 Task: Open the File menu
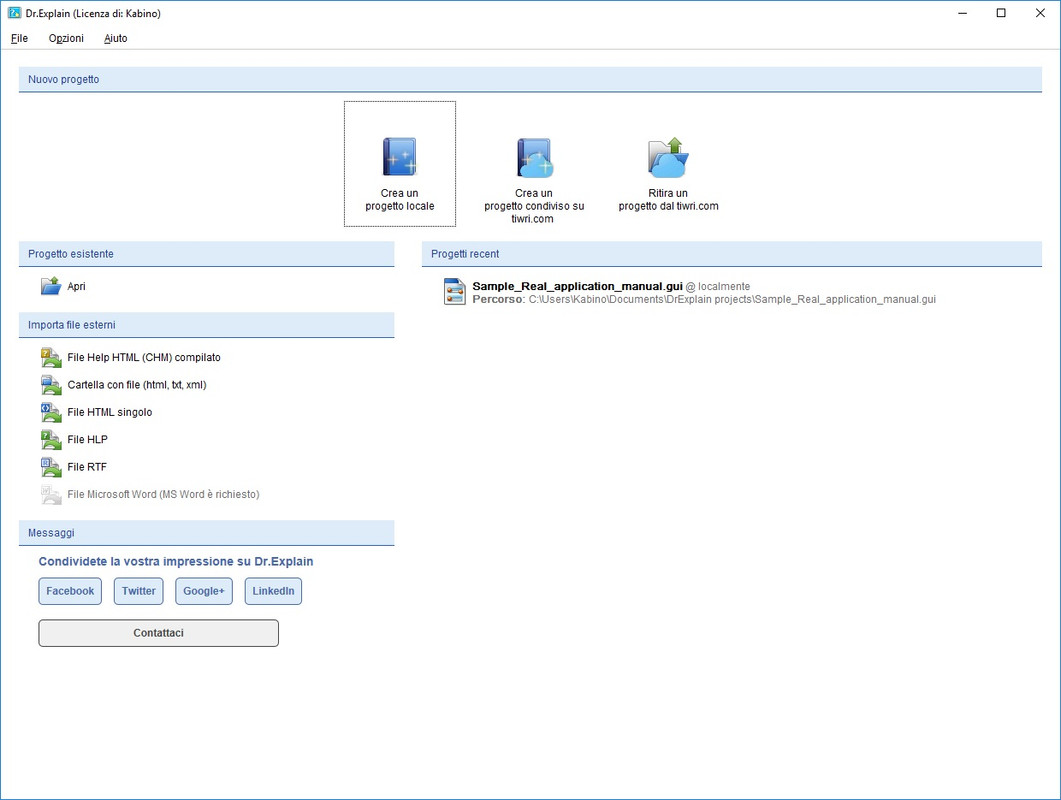(20, 39)
